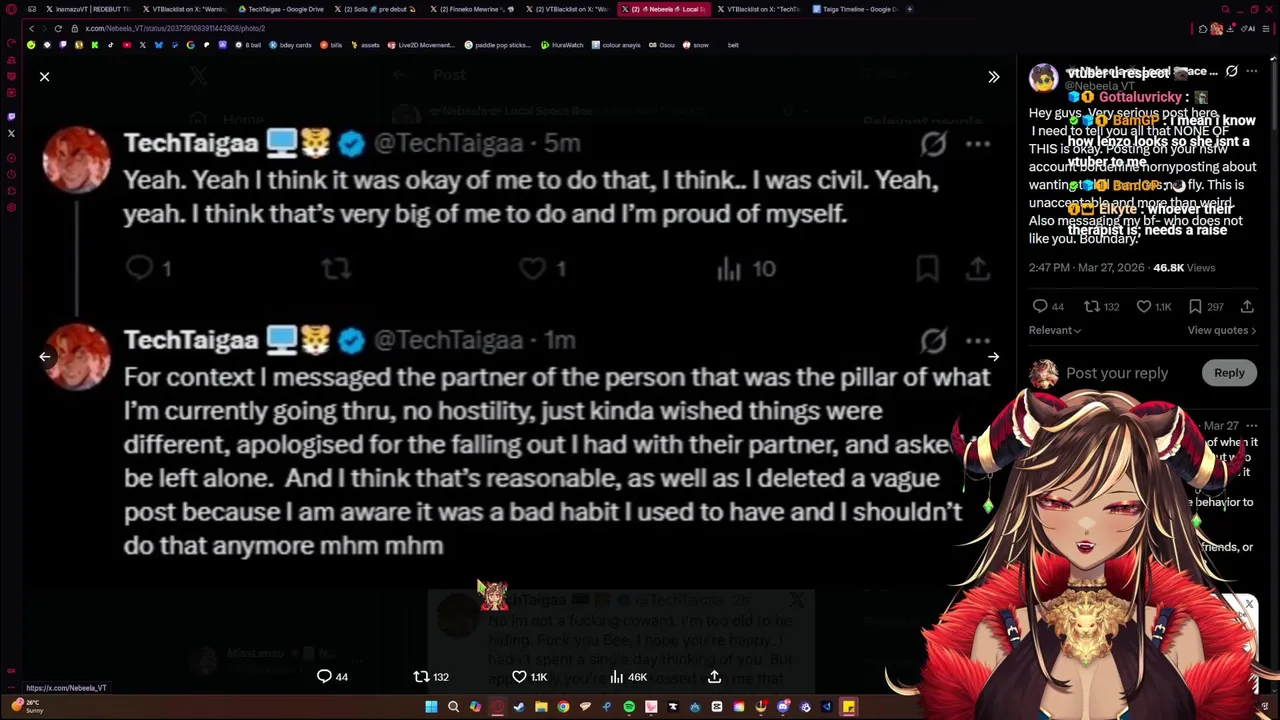The image size is (1280, 720).
Task: Open View quotes link
Action: coord(1221,330)
